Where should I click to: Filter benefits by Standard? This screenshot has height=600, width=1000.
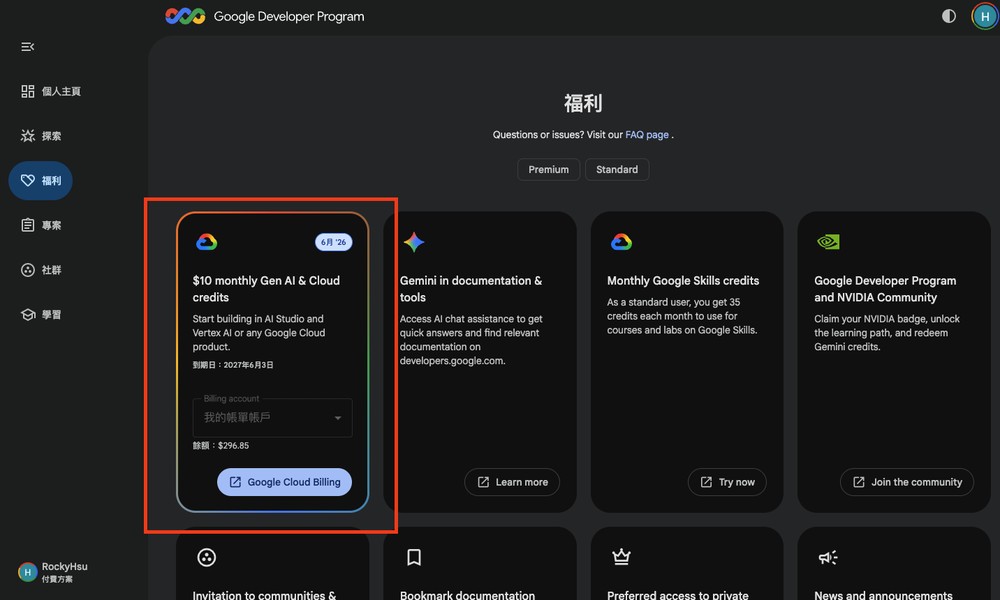pos(617,170)
